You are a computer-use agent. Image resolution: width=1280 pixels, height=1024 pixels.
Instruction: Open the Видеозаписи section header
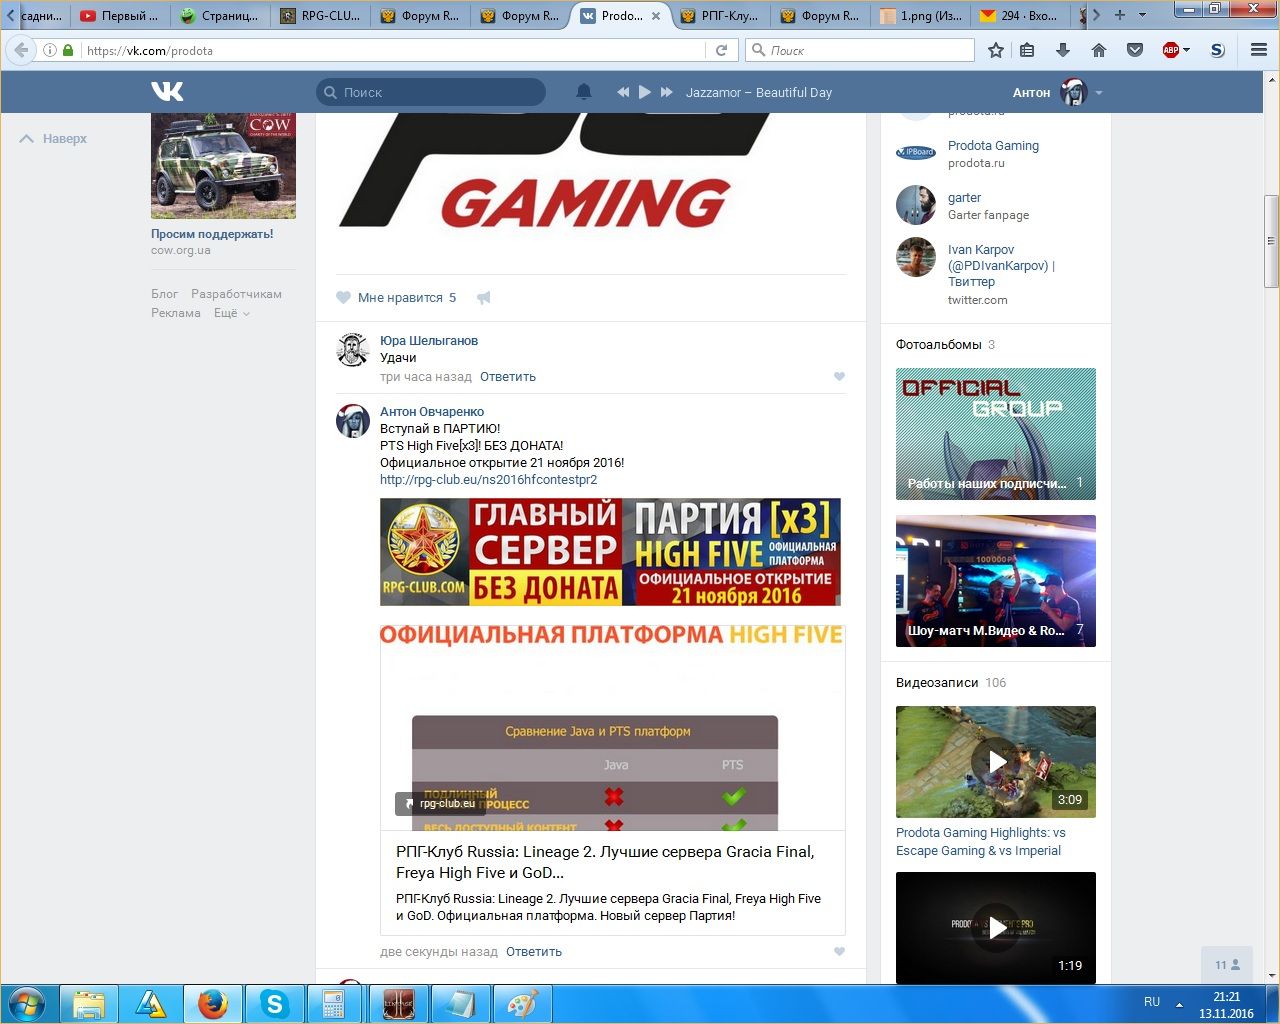(x=937, y=683)
